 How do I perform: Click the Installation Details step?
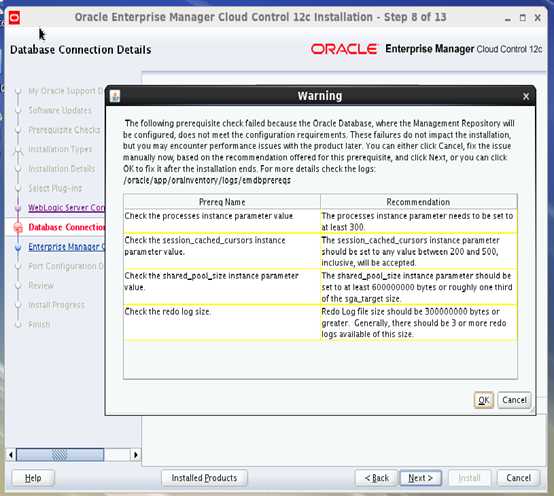[62, 169]
